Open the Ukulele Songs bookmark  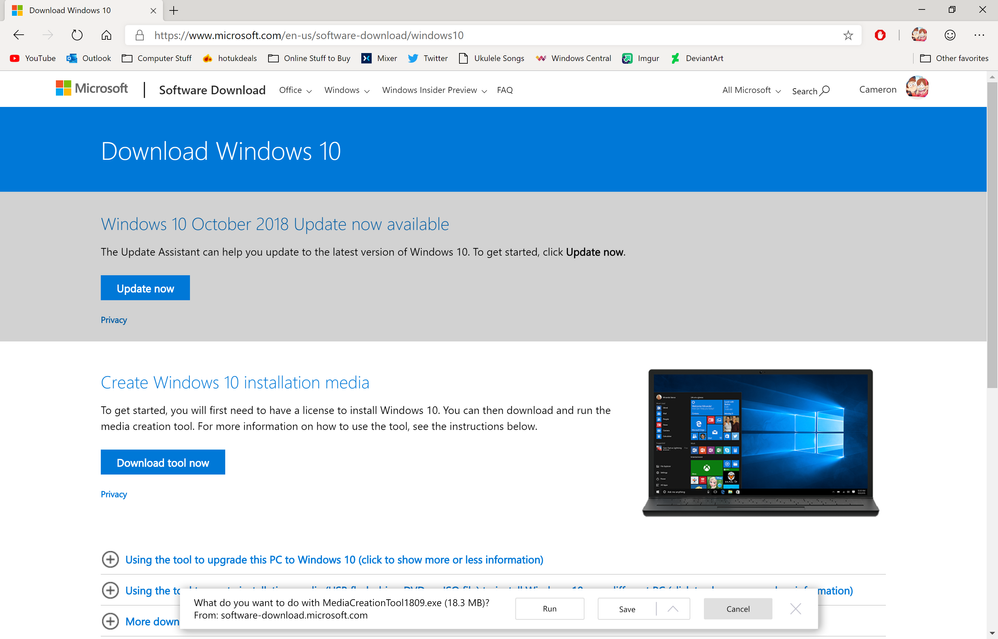pyautogui.click(x=491, y=58)
